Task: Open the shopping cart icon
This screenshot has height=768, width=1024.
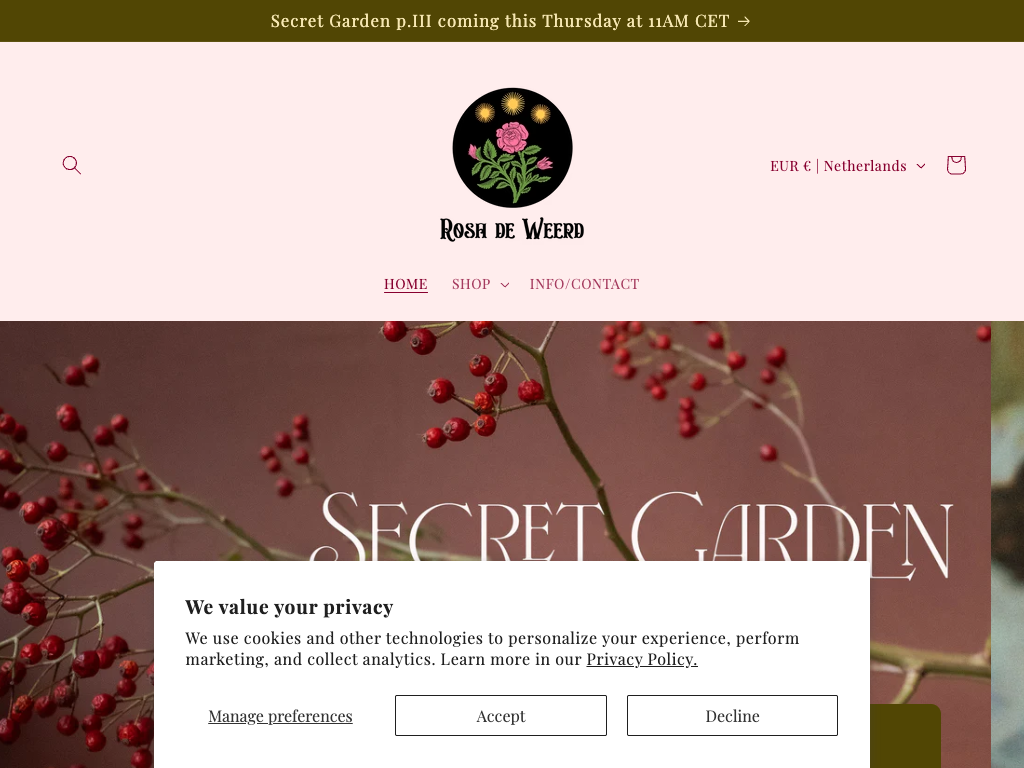Action: click(956, 165)
